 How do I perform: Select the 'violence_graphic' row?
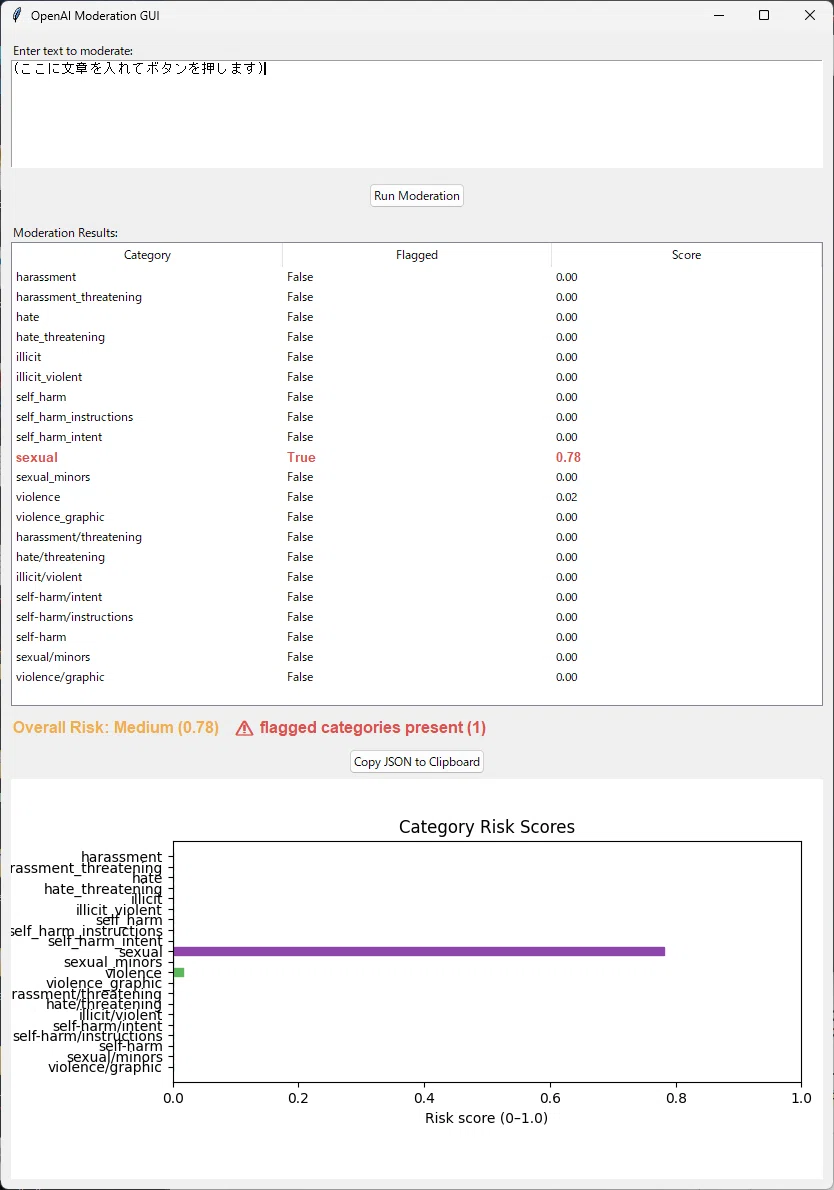pyautogui.click(x=417, y=517)
